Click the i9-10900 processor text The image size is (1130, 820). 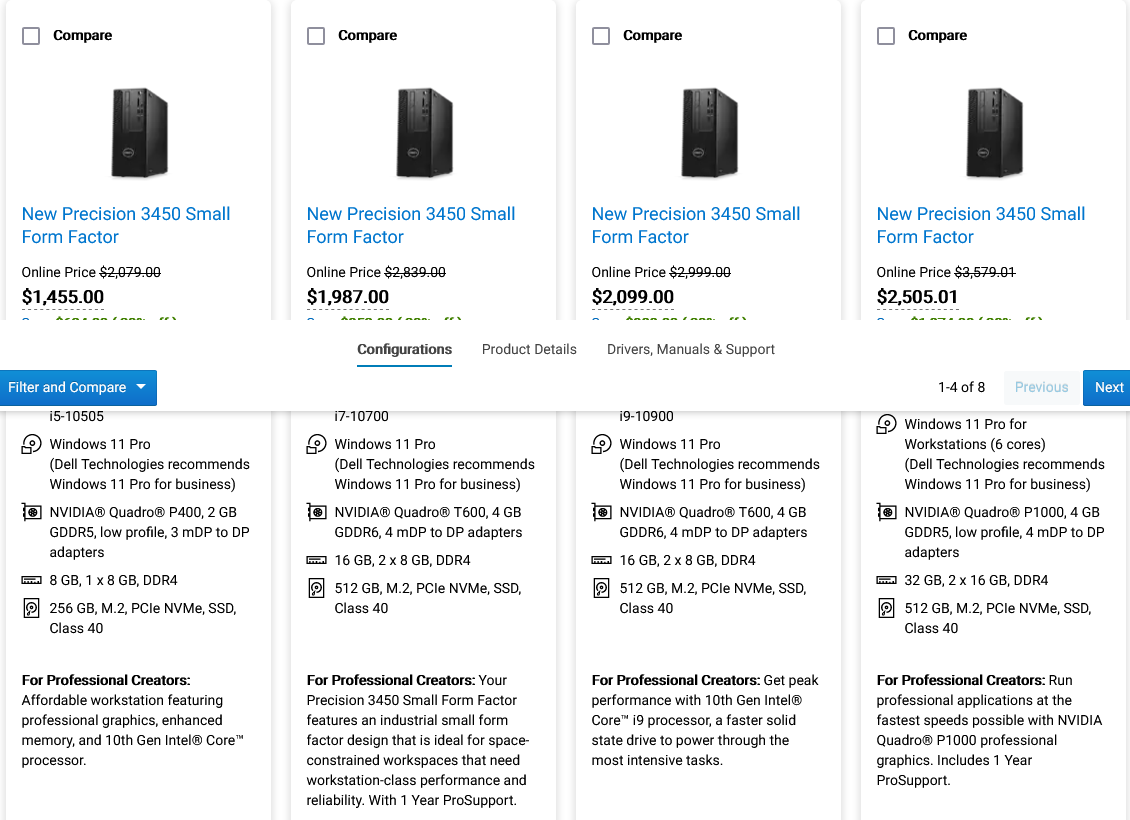coord(646,416)
